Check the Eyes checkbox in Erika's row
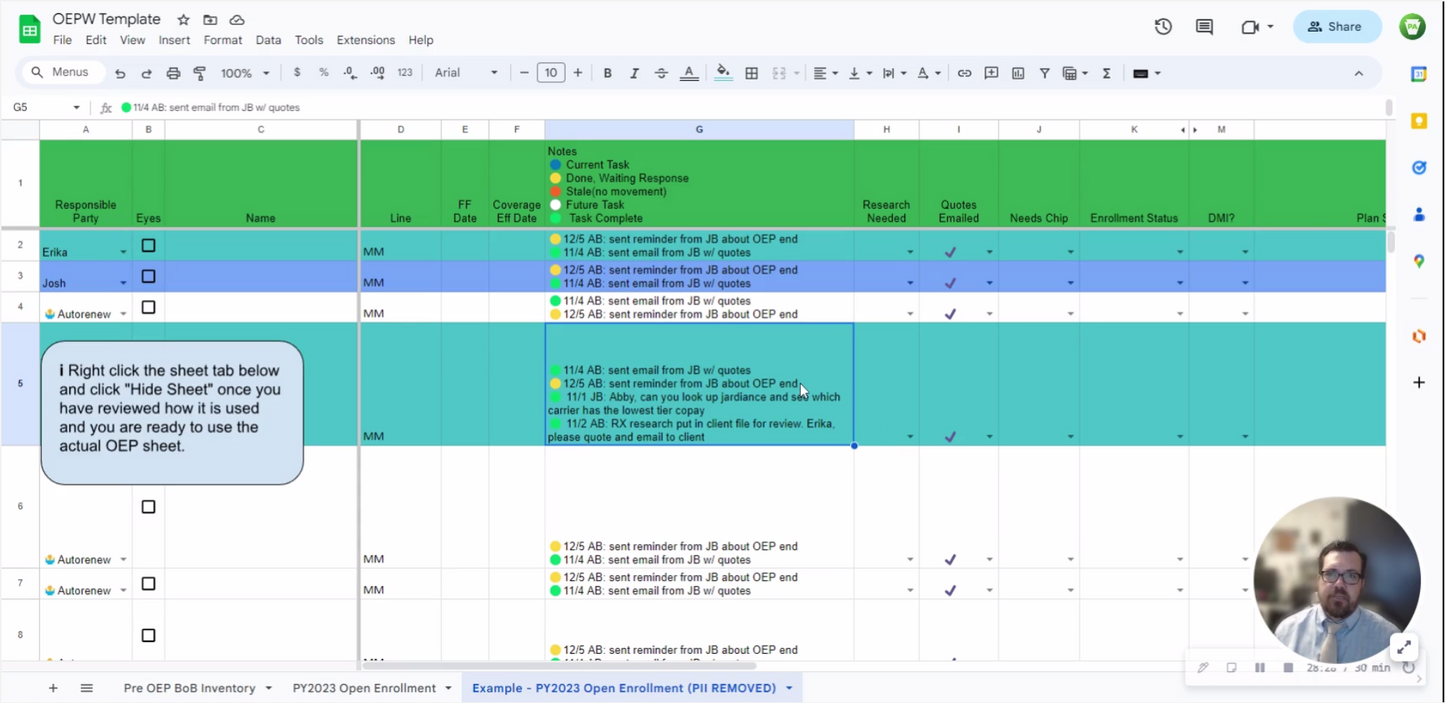1445x703 pixels. pos(148,246)
